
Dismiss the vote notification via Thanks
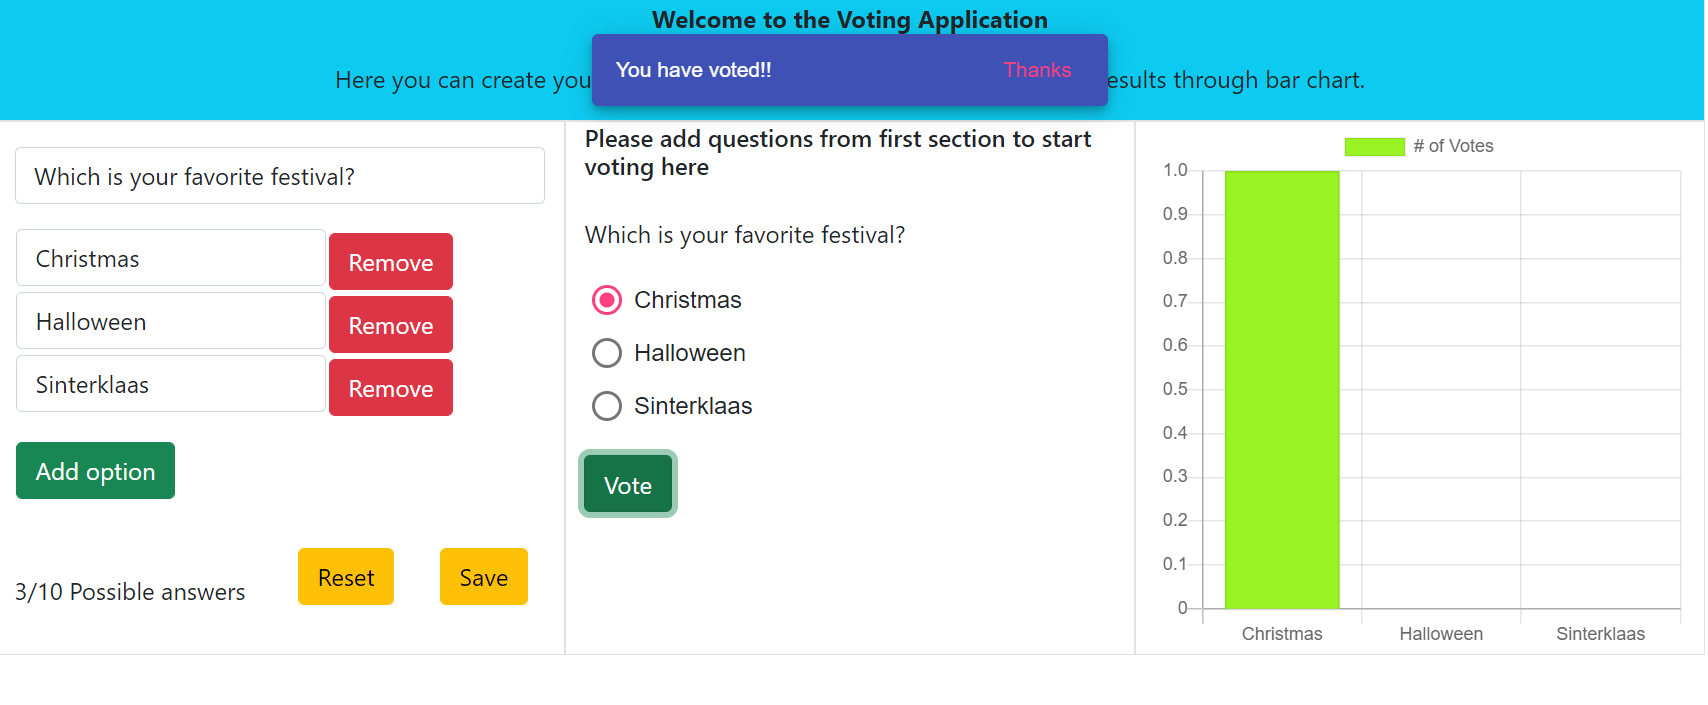1037,70
